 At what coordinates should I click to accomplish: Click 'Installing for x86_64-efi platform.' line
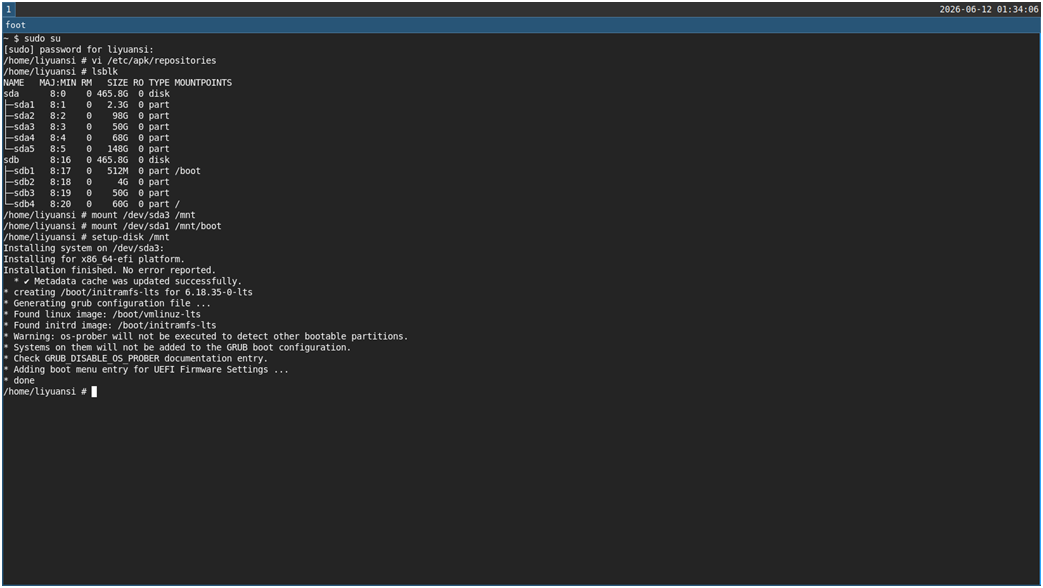pyautogui.click(x=94, y=259)
